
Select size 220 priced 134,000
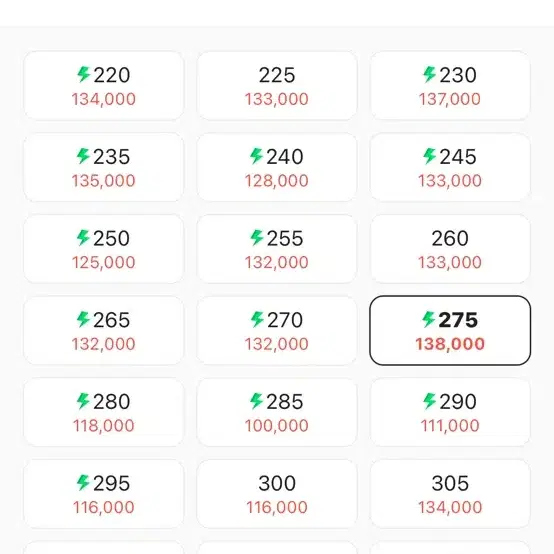click(104, 86)
